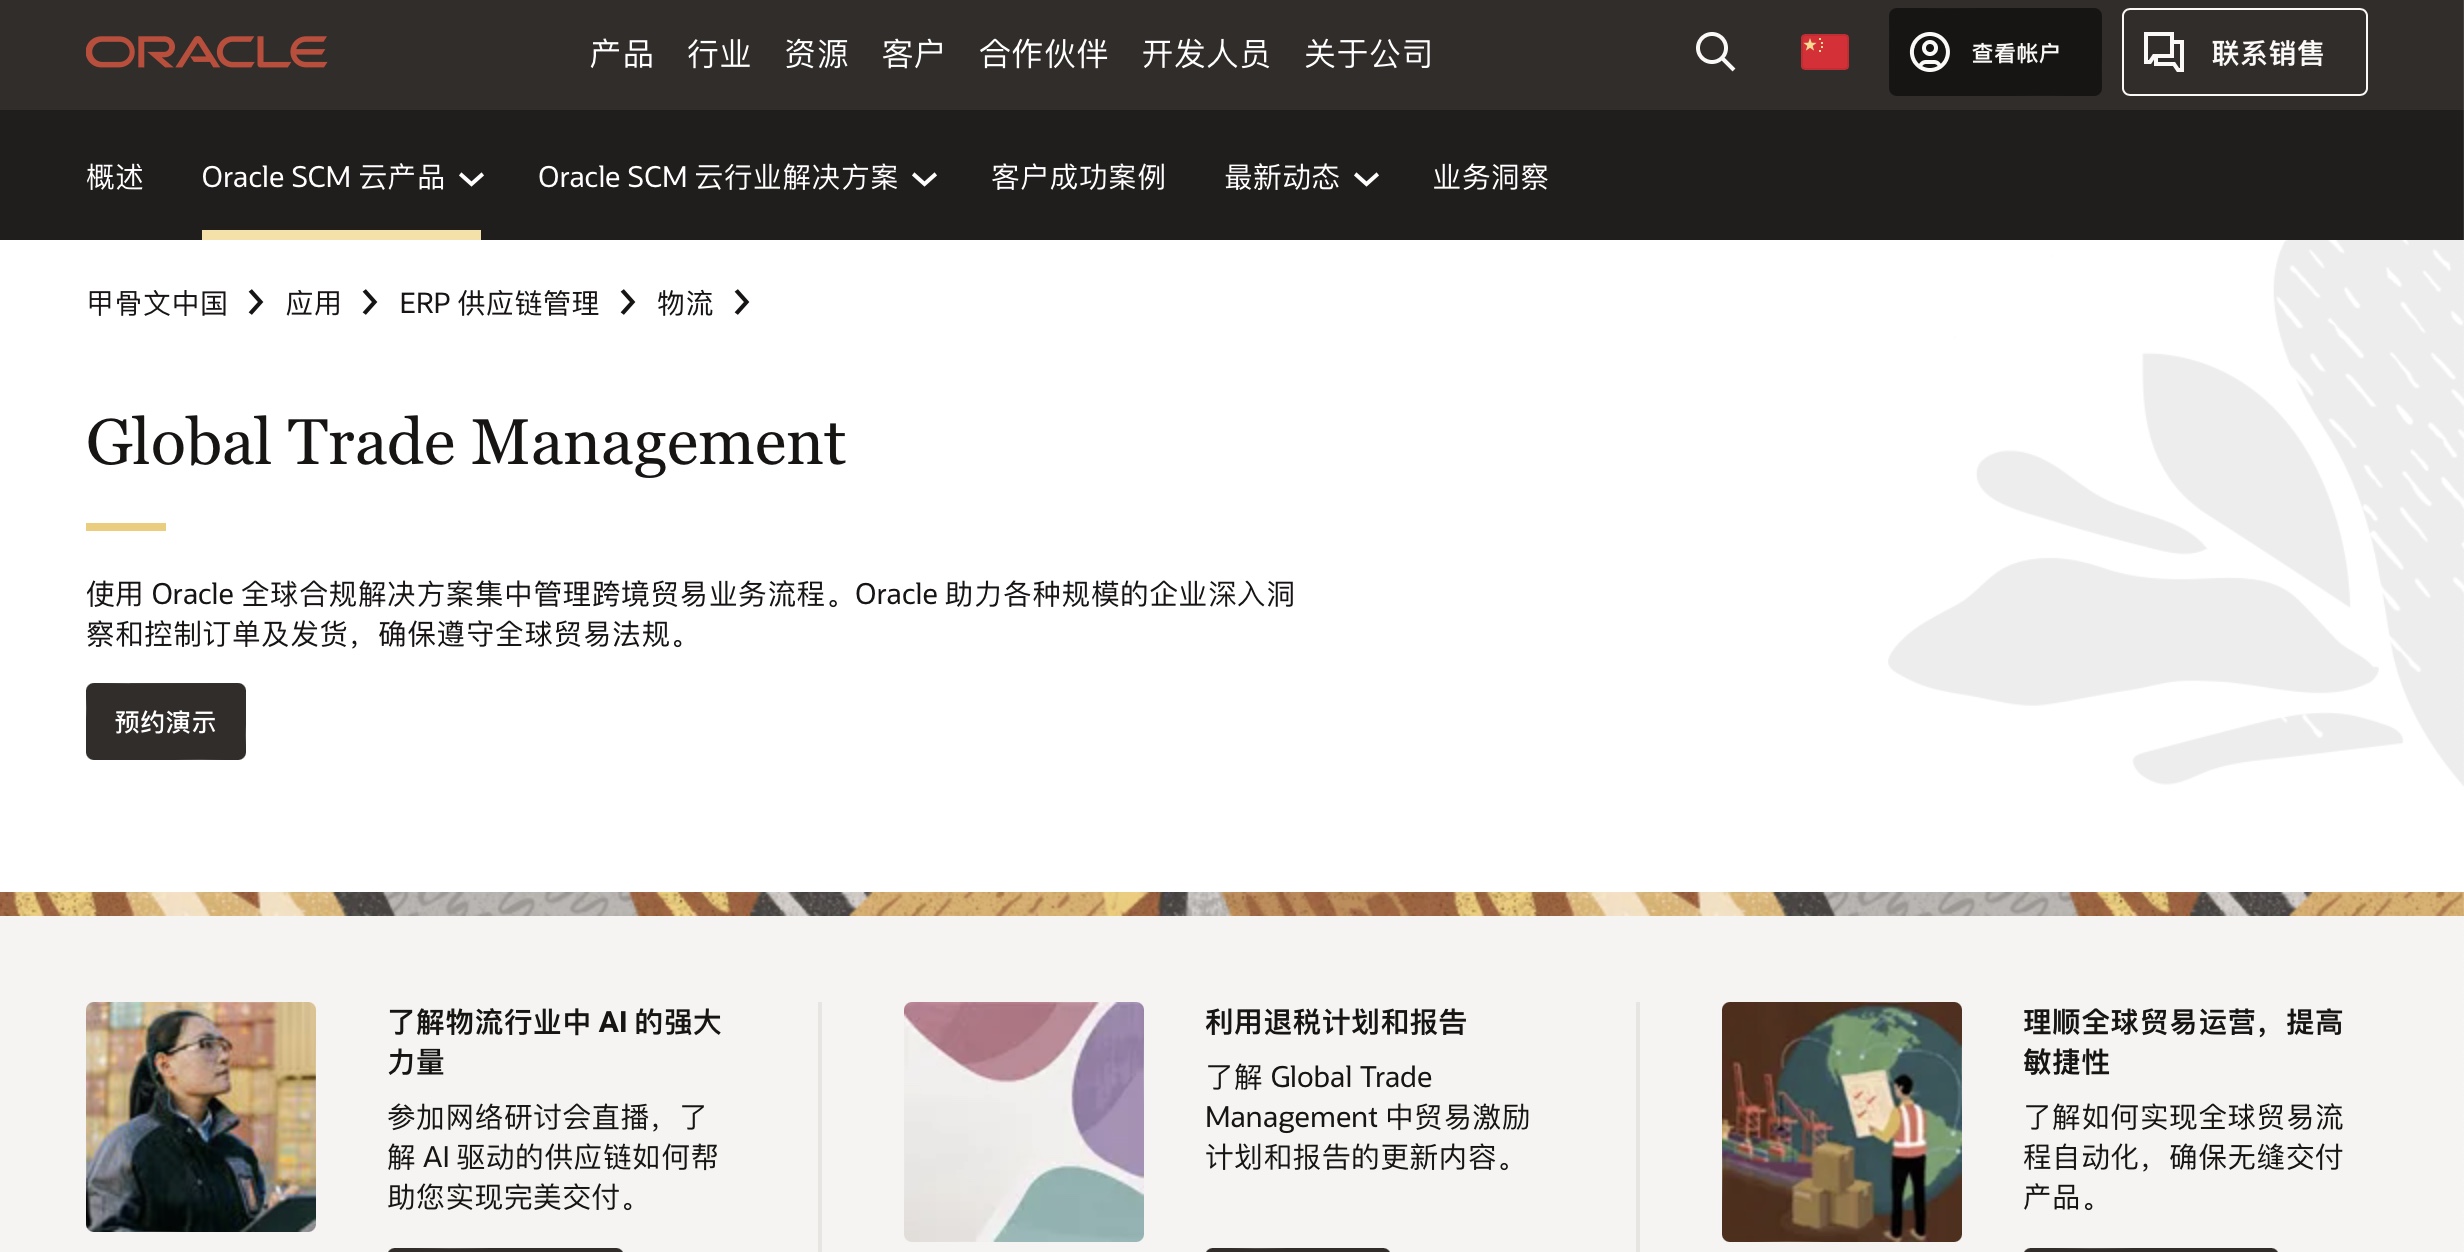Expand the Oracle SCM 云产品 dropdown

tap(342, 177)
